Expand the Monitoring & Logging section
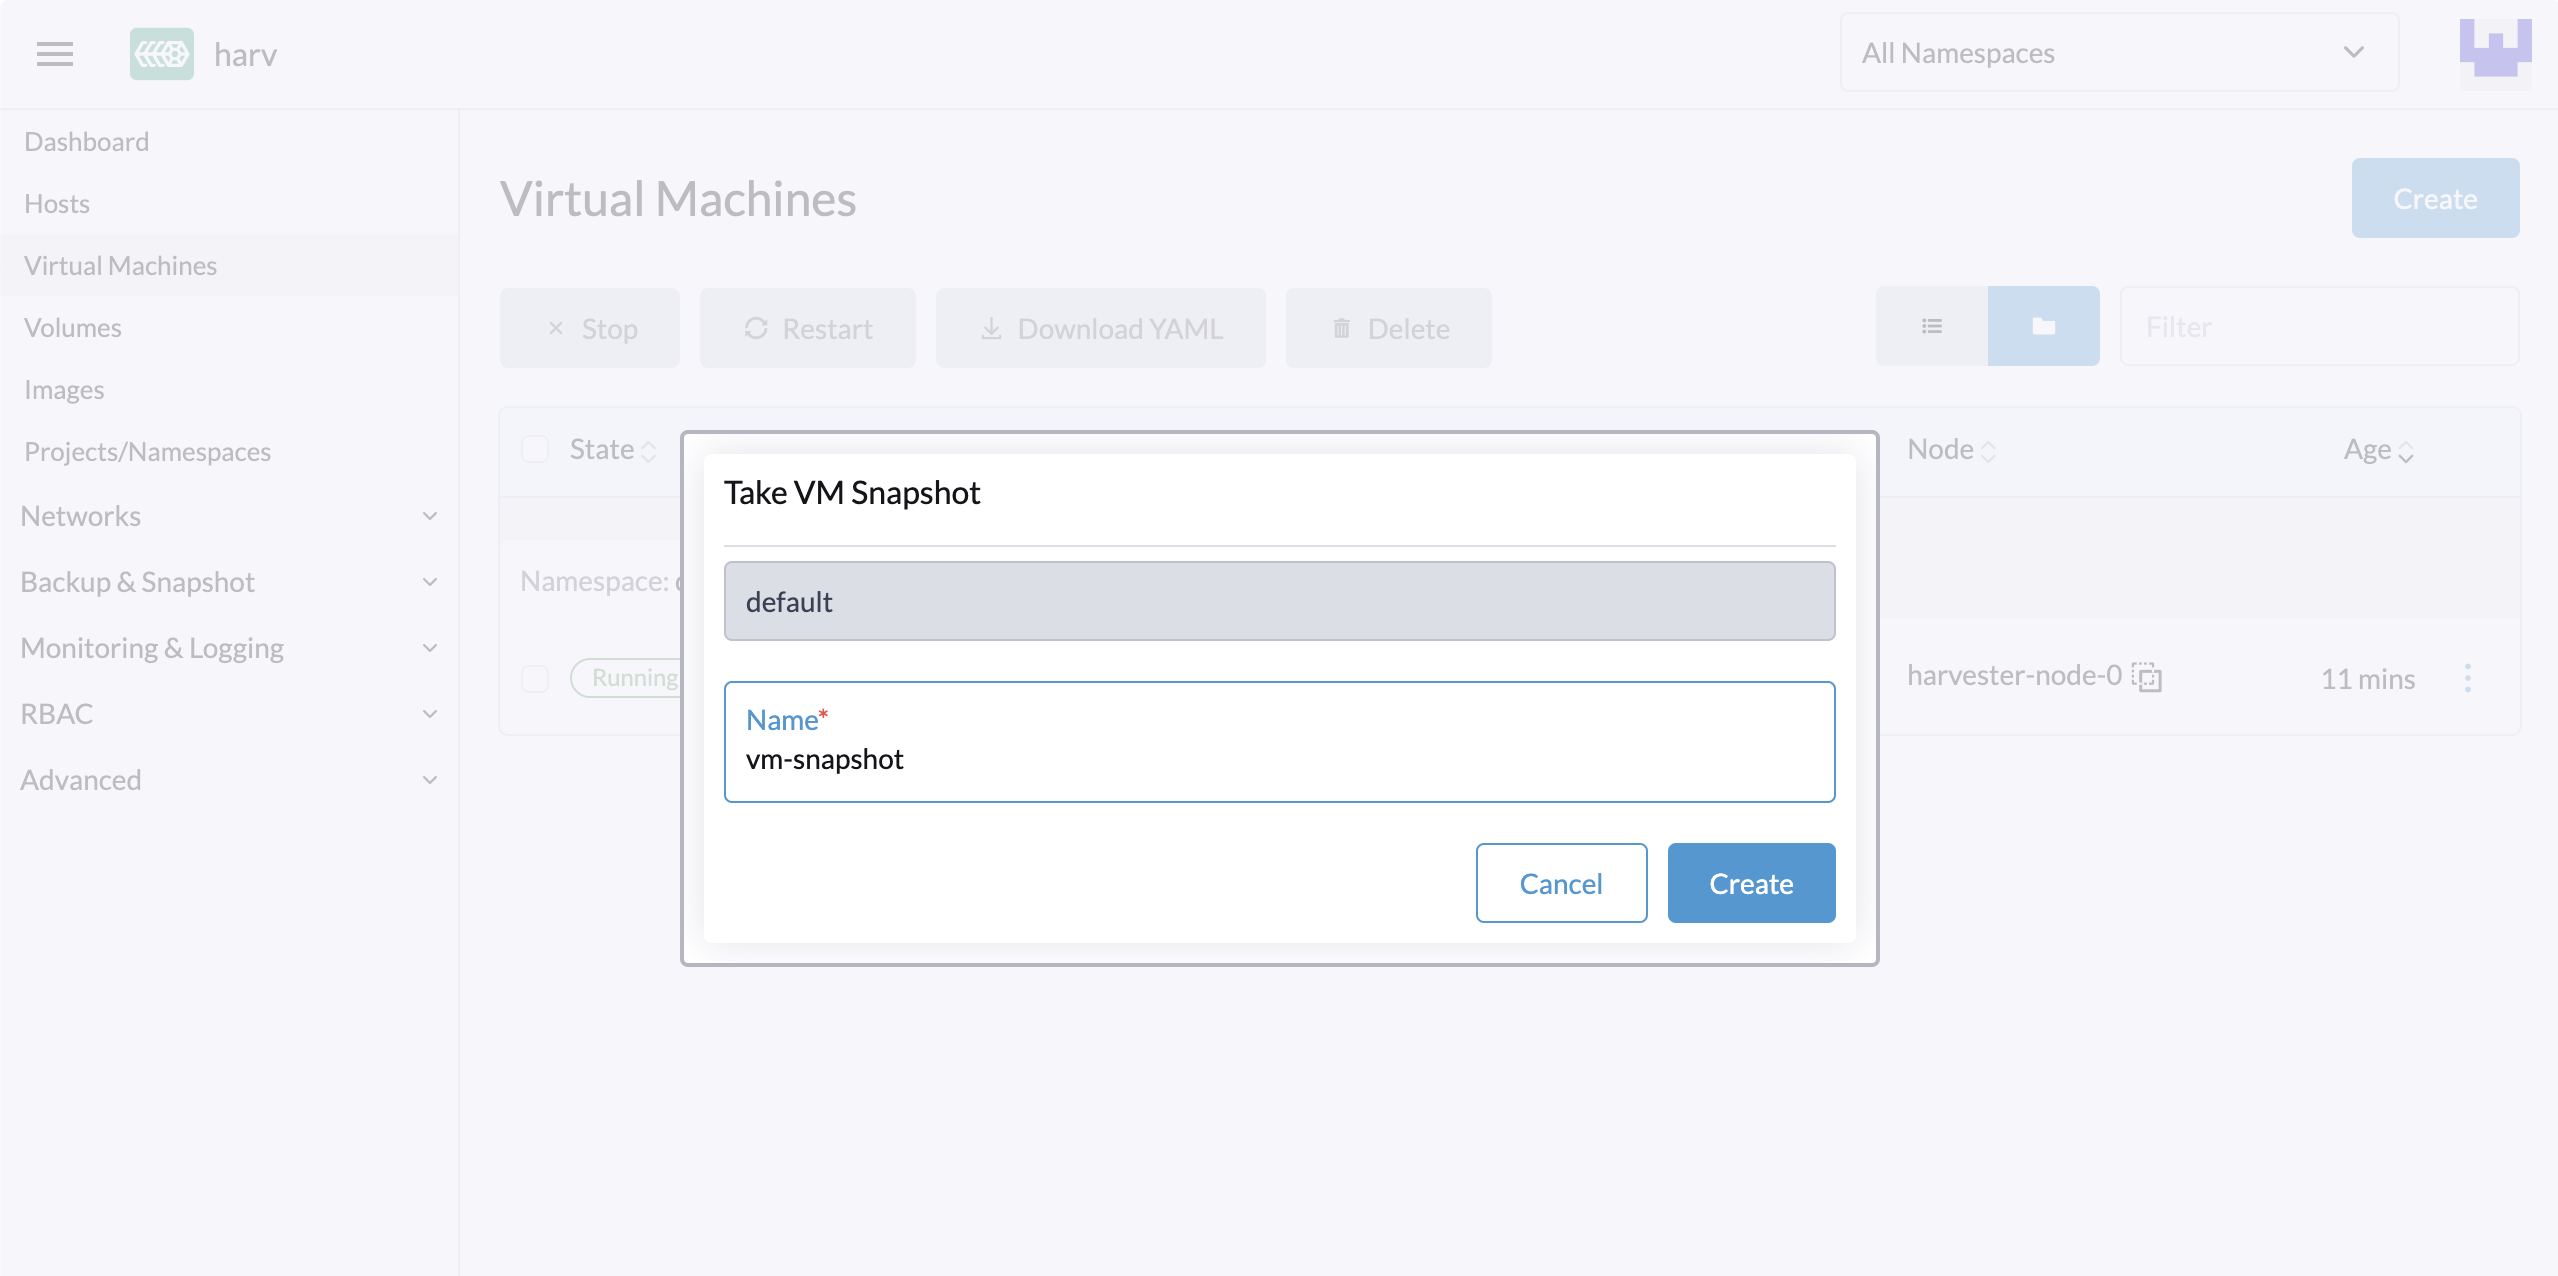The width and height of the screenshot is (2558, 1276). tap(228, 648)
